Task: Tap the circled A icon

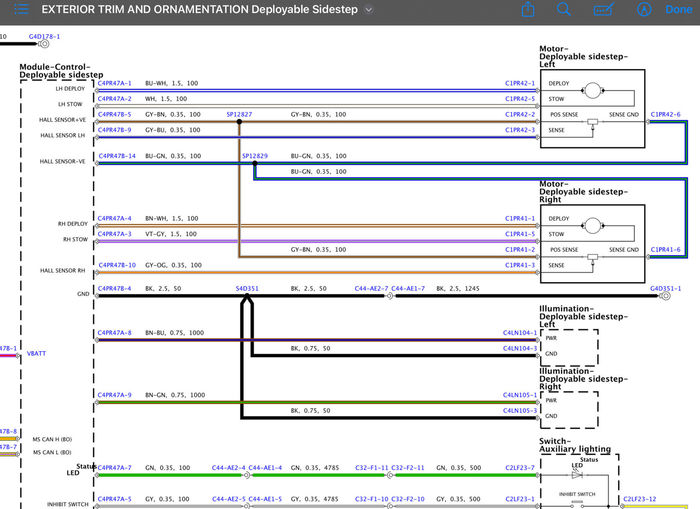Action: (x=644, y=9)
